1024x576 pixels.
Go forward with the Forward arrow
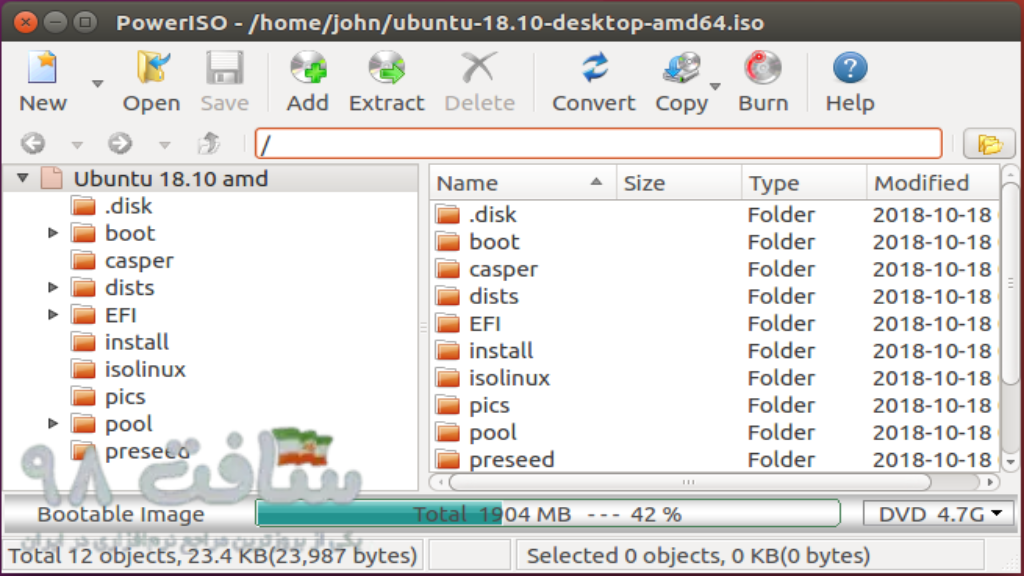(120, 143)
